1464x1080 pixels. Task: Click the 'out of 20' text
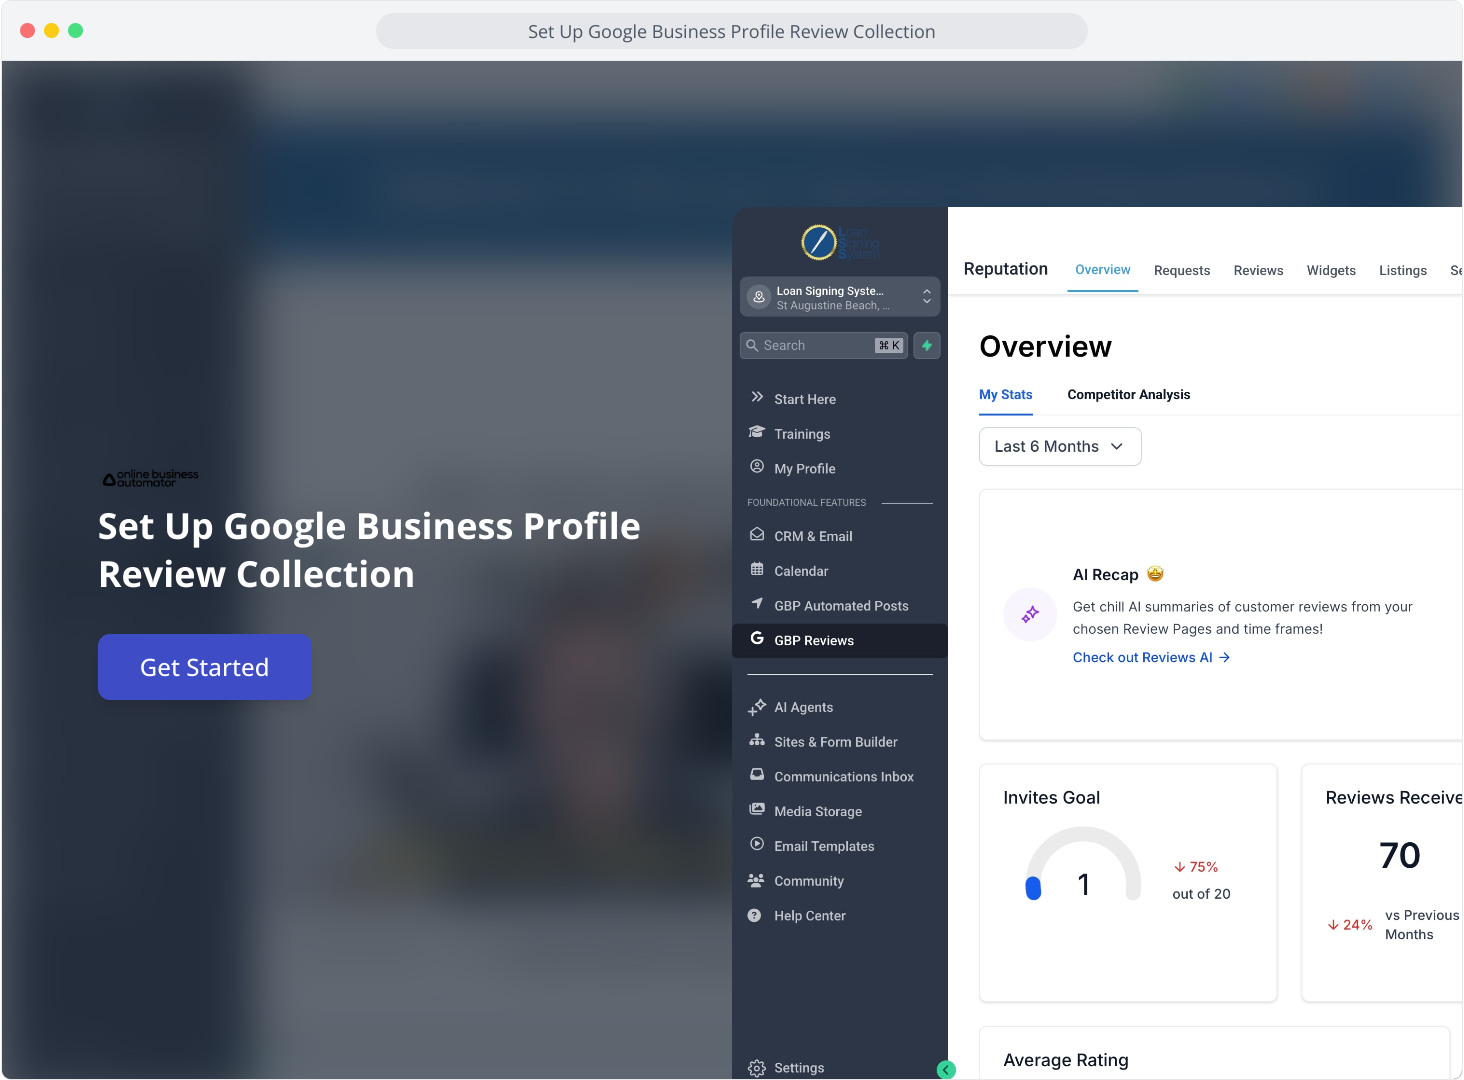[1201, 894]
